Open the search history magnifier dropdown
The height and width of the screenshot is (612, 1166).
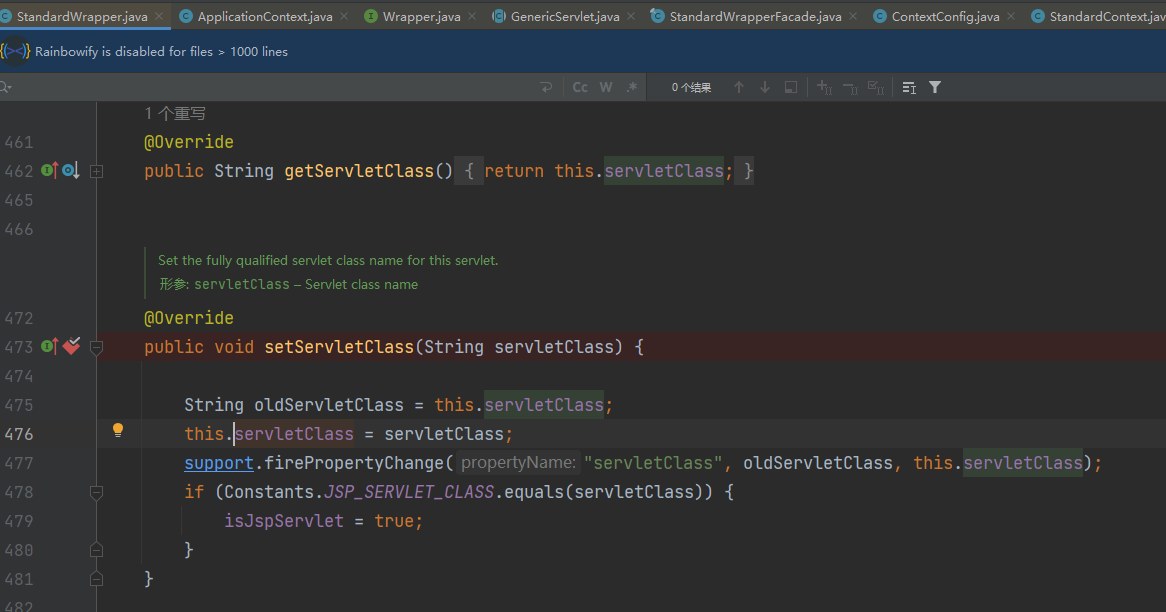point(6,87)
